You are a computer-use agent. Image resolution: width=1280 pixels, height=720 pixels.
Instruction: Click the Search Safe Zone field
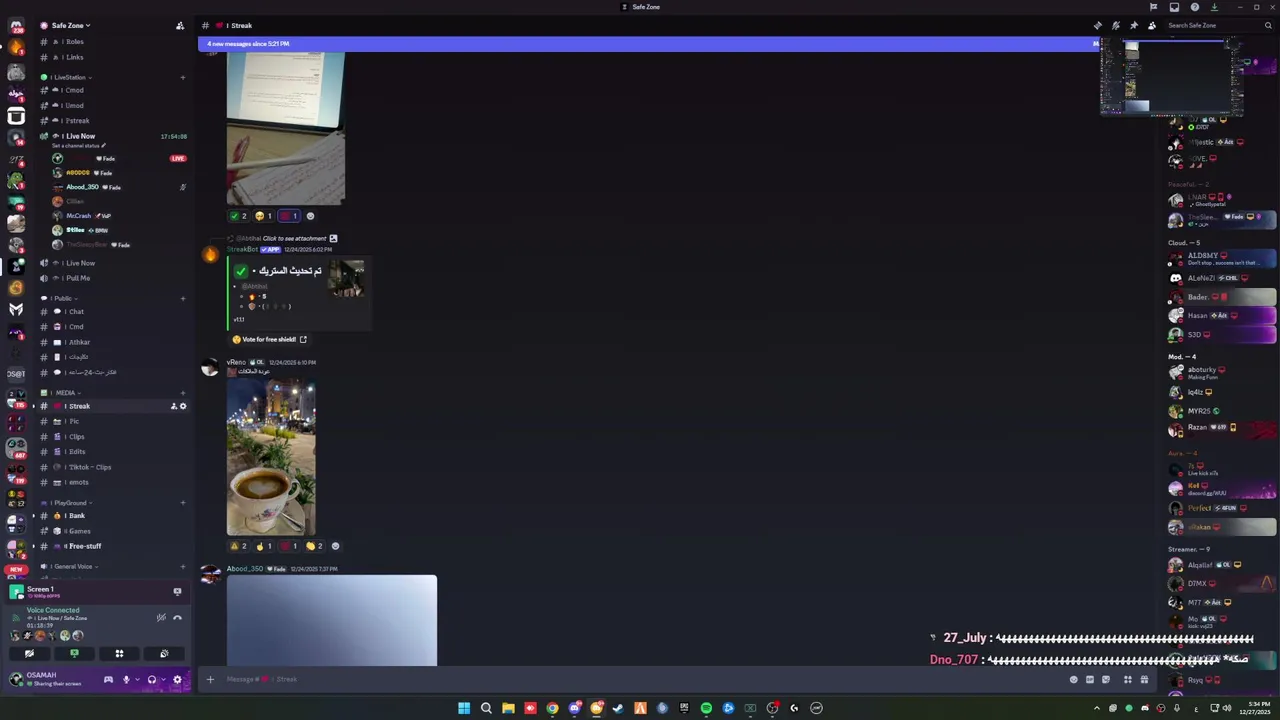1218,25
